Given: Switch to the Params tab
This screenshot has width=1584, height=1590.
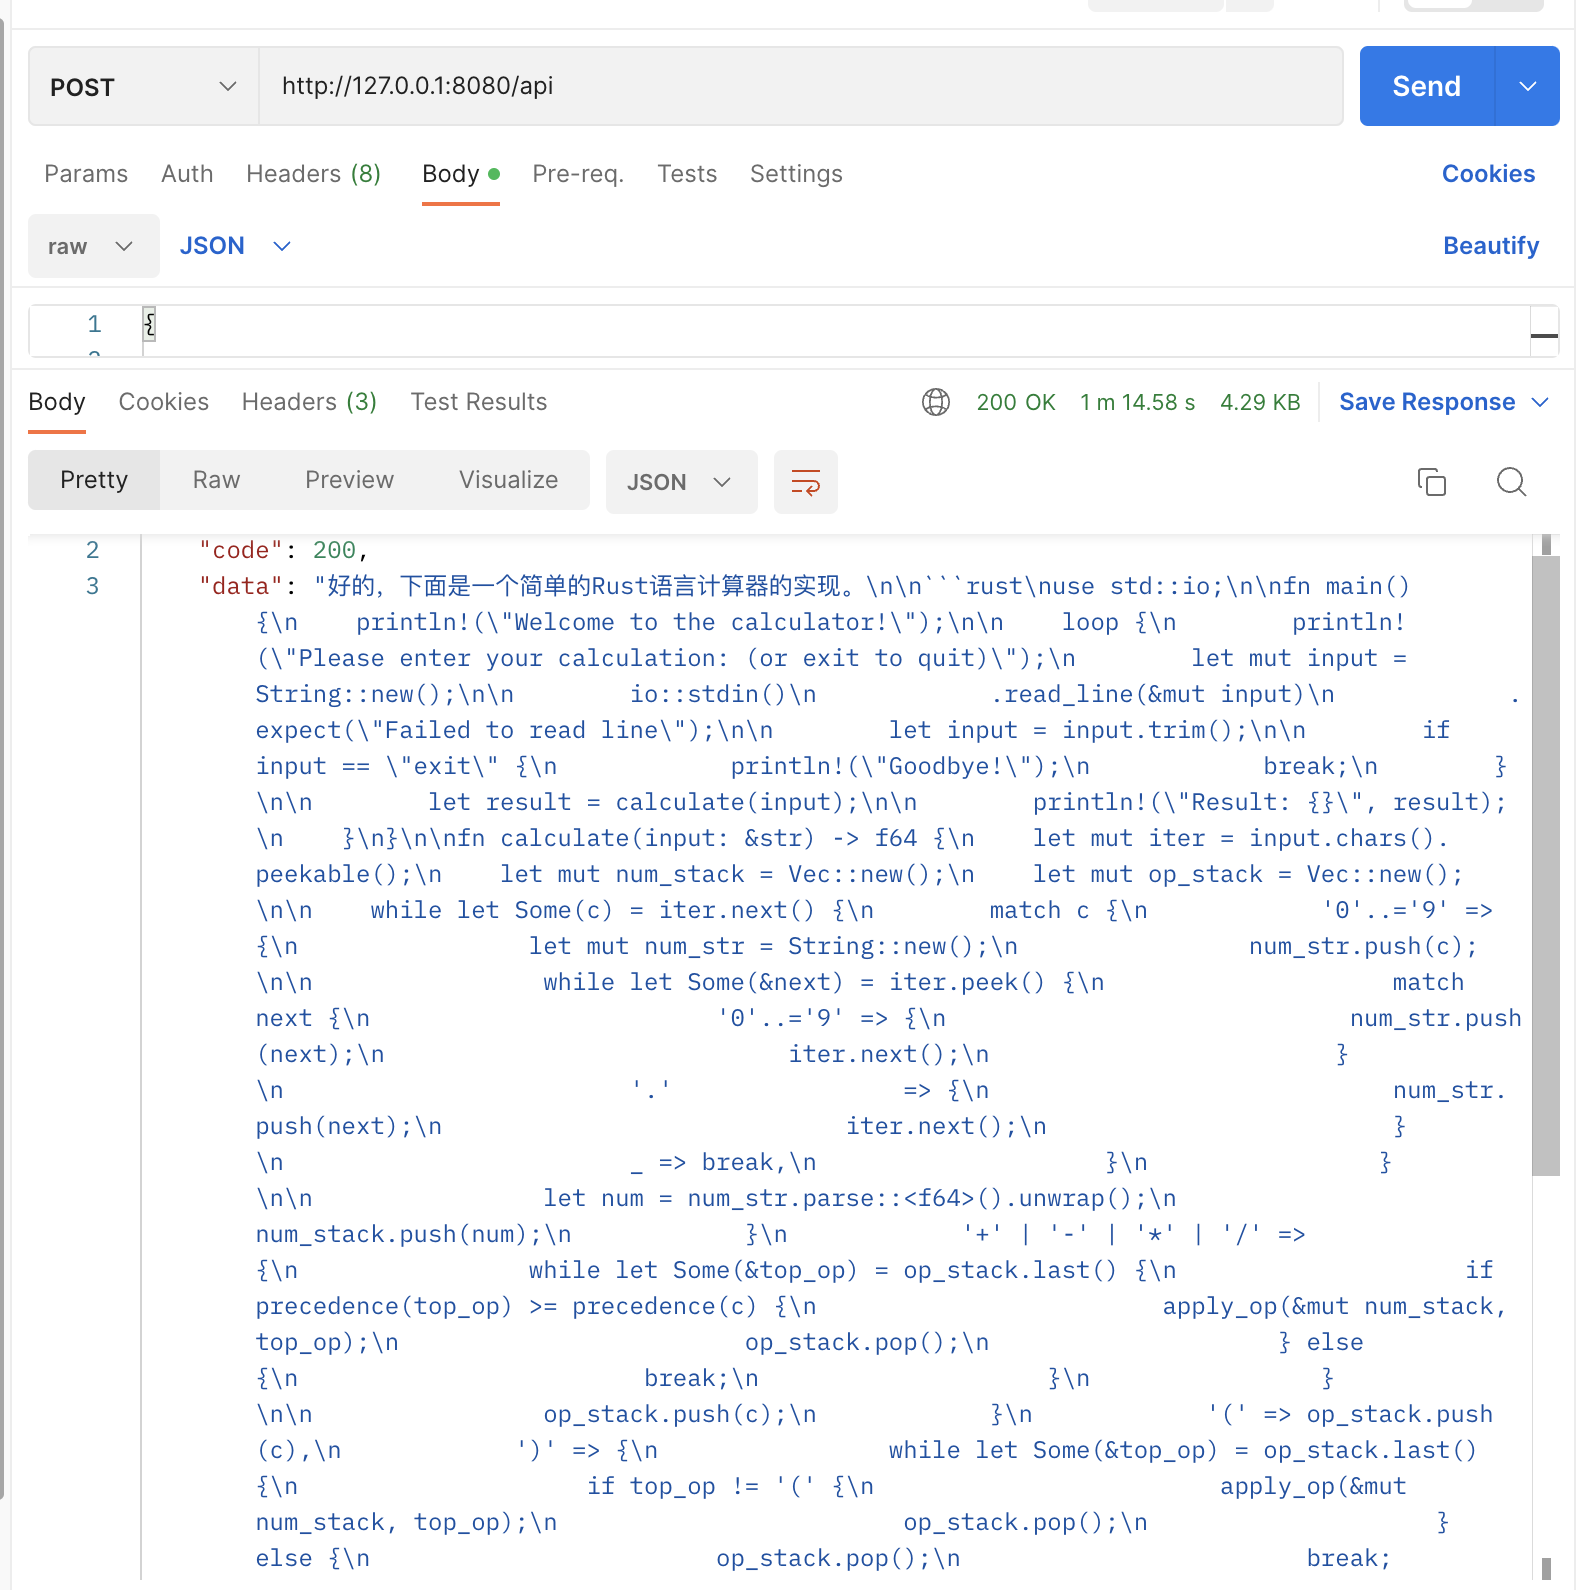Looking at the screenshot, I should coord(86,174).
